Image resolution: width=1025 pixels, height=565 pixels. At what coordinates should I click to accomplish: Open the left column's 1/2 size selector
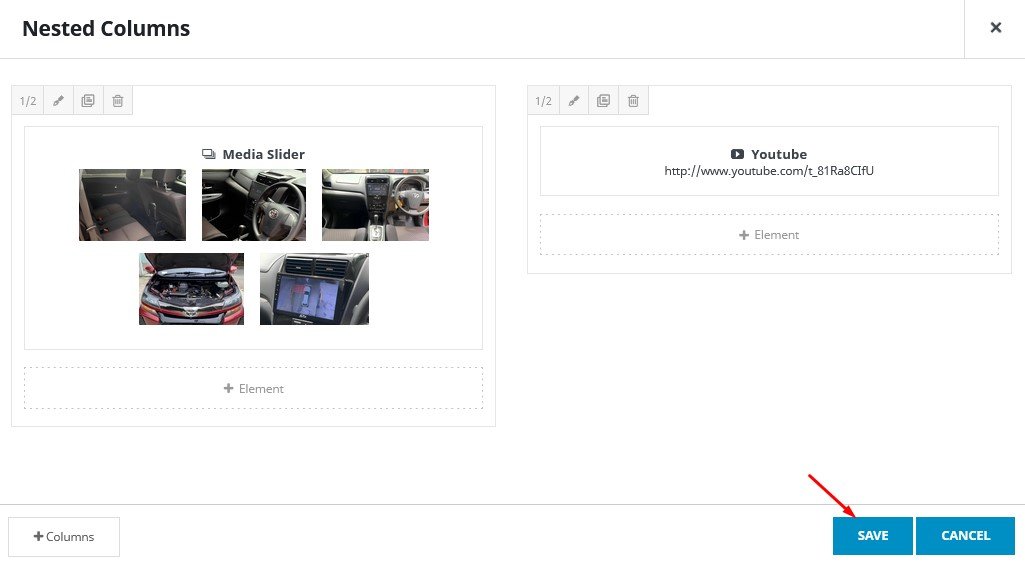click(28, 101)
